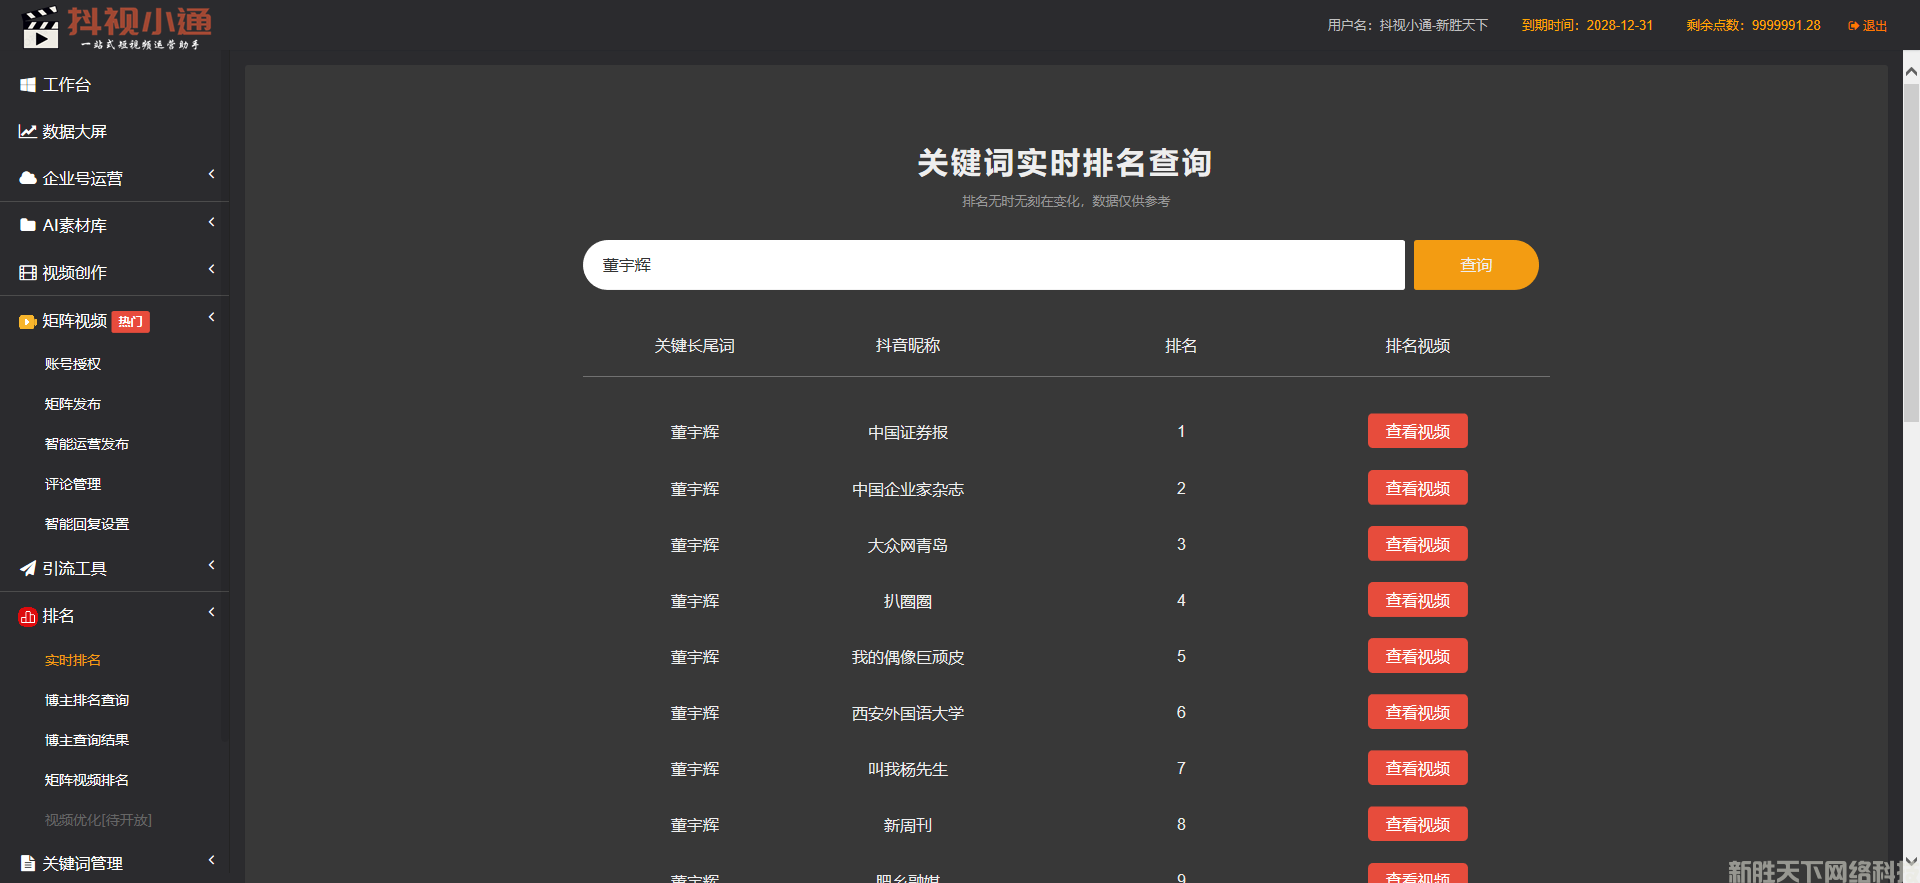The width and height of the screenshot is (1920, 883).
Task: Click the 退出 logout link
Action: (x=1868, y=26)
